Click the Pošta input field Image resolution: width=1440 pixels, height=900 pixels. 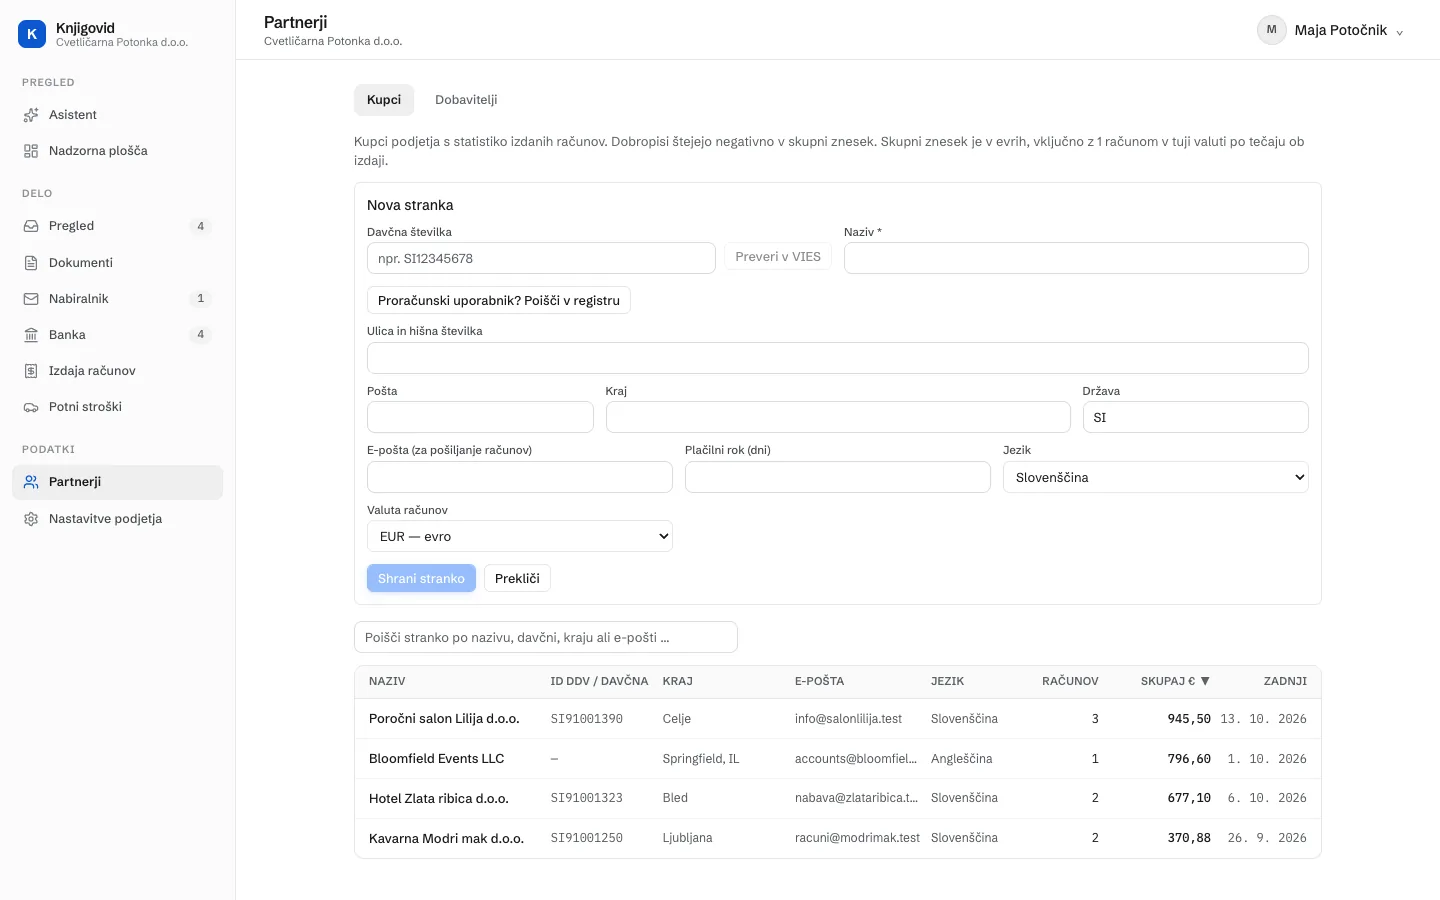point(480,417)
